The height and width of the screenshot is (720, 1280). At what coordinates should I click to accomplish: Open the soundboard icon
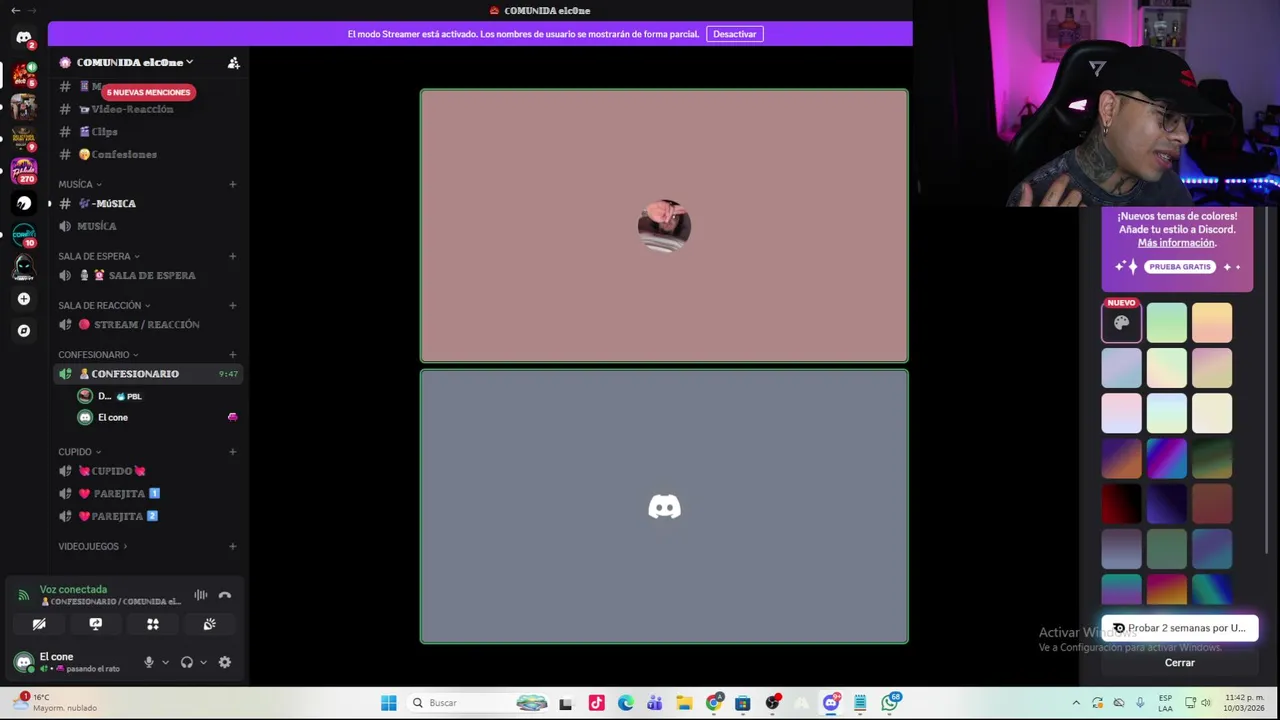[x=210, y=624]
